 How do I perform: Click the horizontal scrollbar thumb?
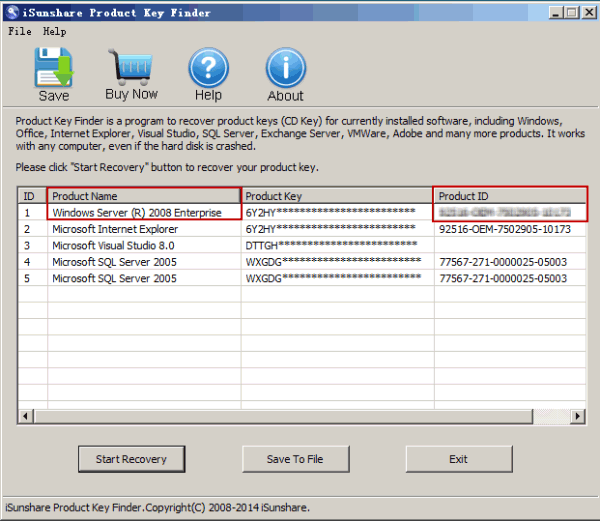283,416
